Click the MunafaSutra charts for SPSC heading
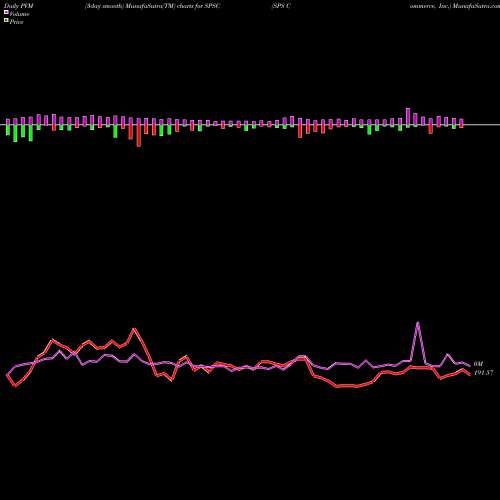This screenshot has width=500, height=500. pyautogui.click(x=152, y=6)
